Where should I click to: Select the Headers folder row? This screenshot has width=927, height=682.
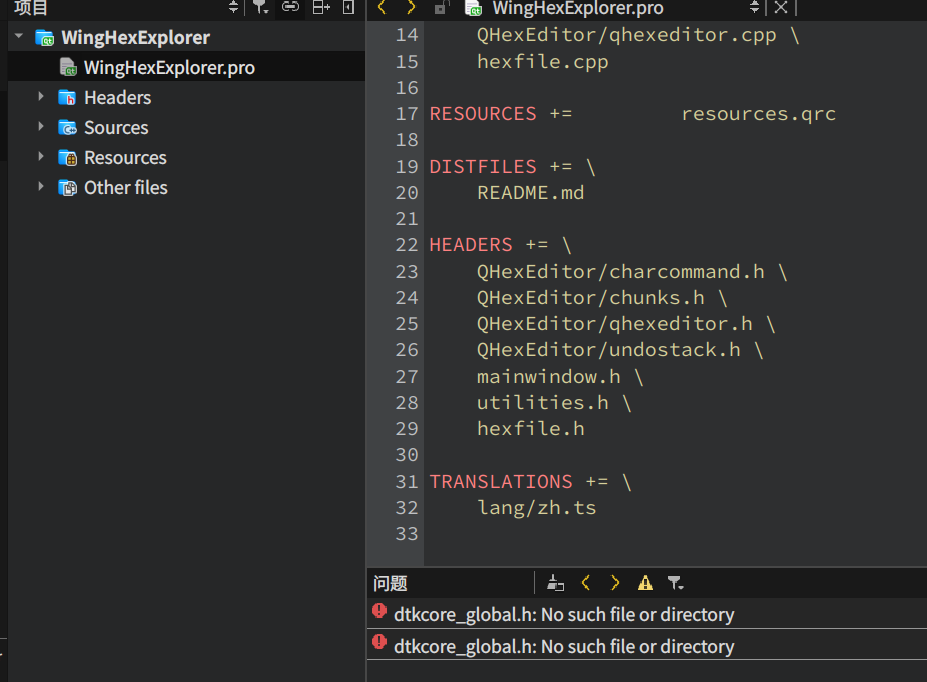[186, 98]
